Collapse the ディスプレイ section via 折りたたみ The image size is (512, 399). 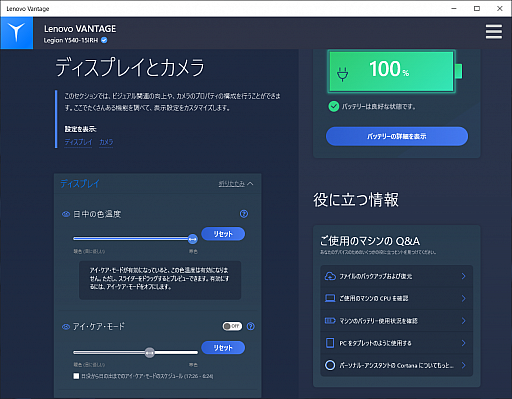236,184
